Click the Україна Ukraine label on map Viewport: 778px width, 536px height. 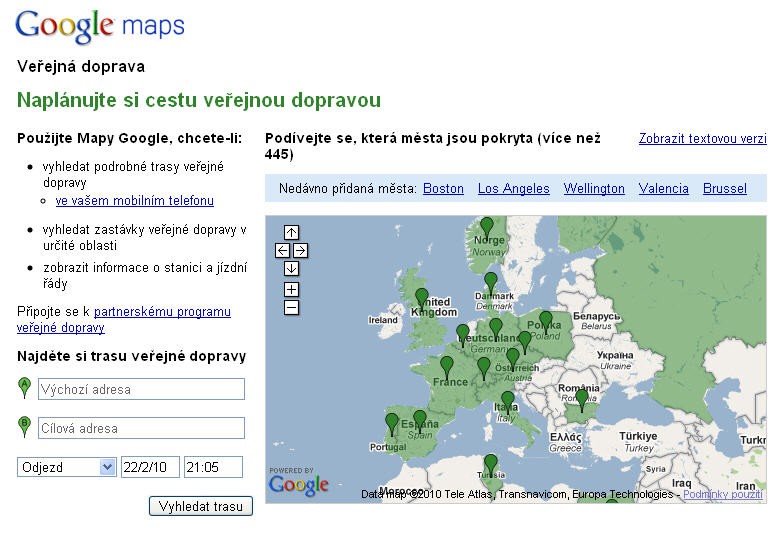pyautogui.click(x=615, y=360)
